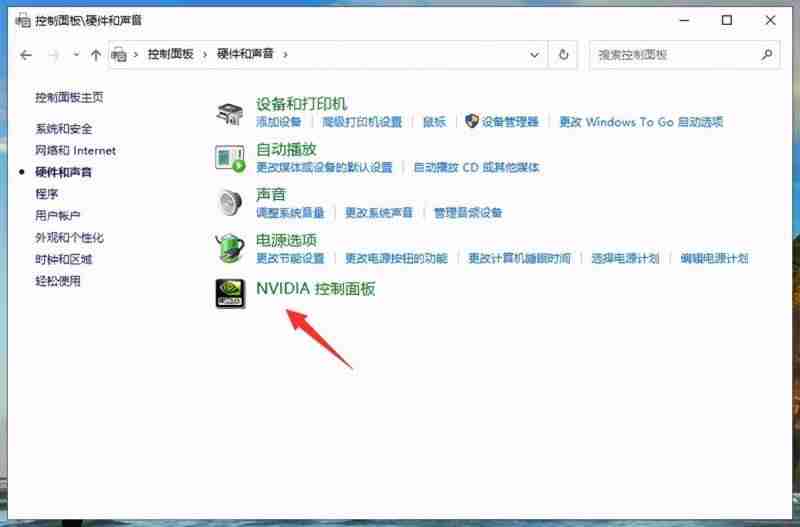This screenshot has width=800, height=527.
Task: Open 时钟和区域 category
Action: coord(64,259)
